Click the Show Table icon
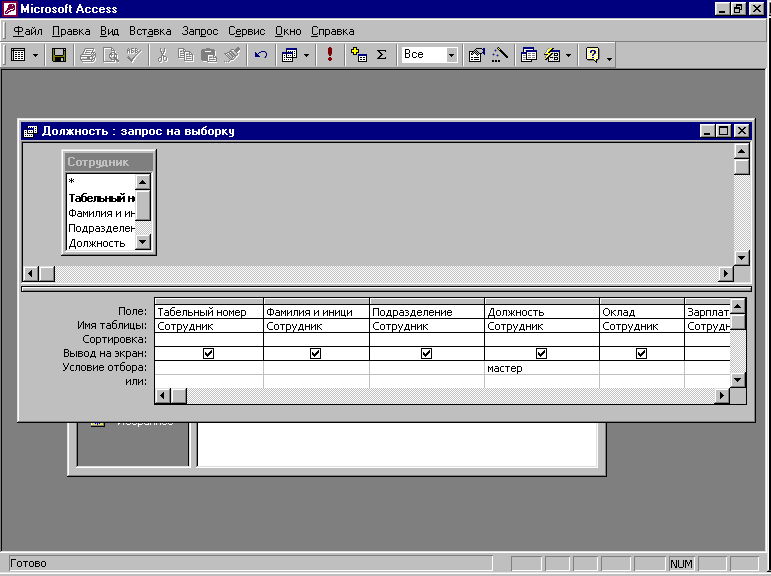This screenshot has width=771, height=576. pyautogui.click(x=359, y=55)
